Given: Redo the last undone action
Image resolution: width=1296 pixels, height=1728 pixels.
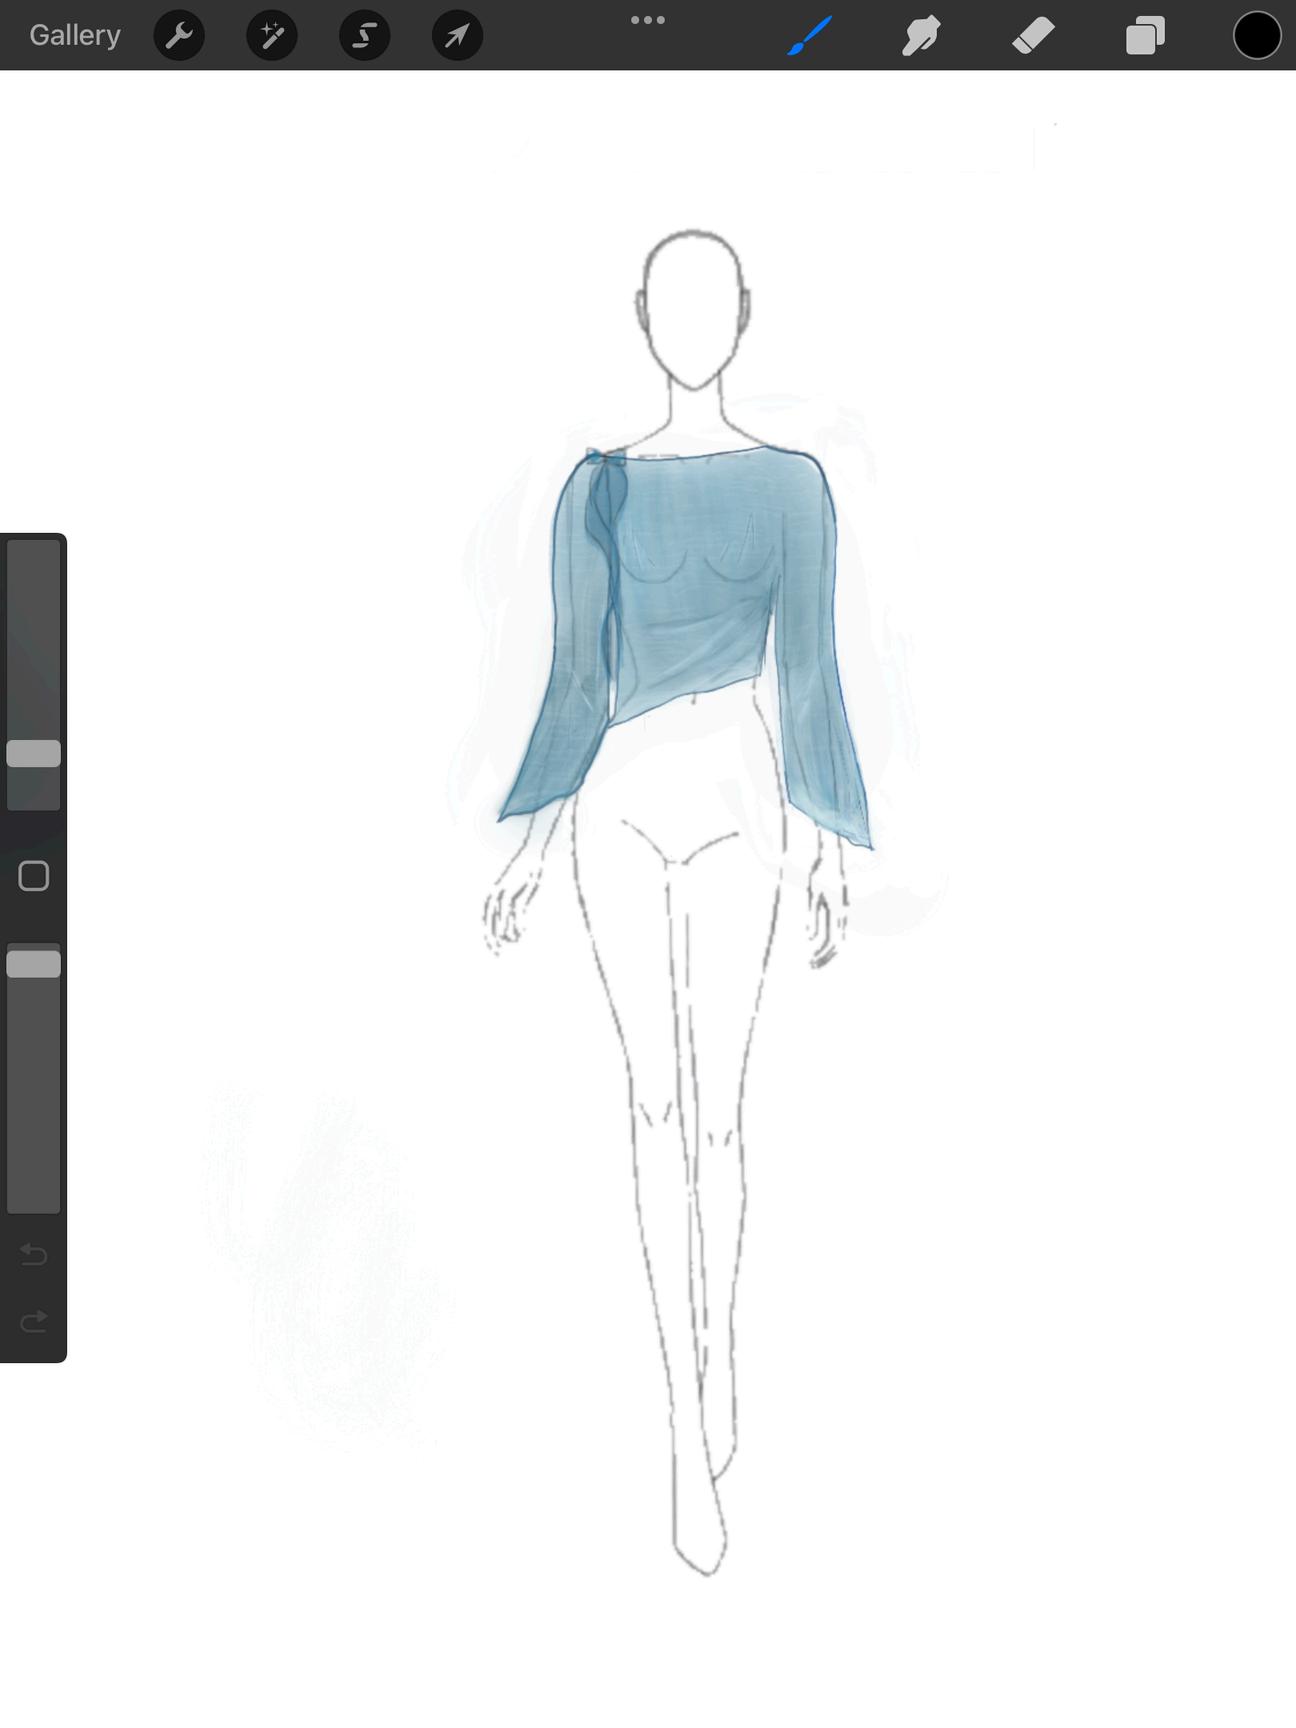Looking at the screenshot, I should [x=34, y=1322].
